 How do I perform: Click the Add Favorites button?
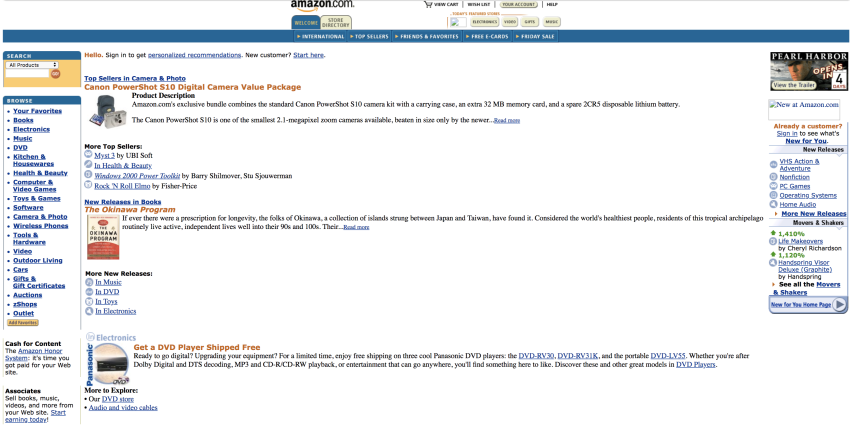pyautogui.click(x=23, y=323)
